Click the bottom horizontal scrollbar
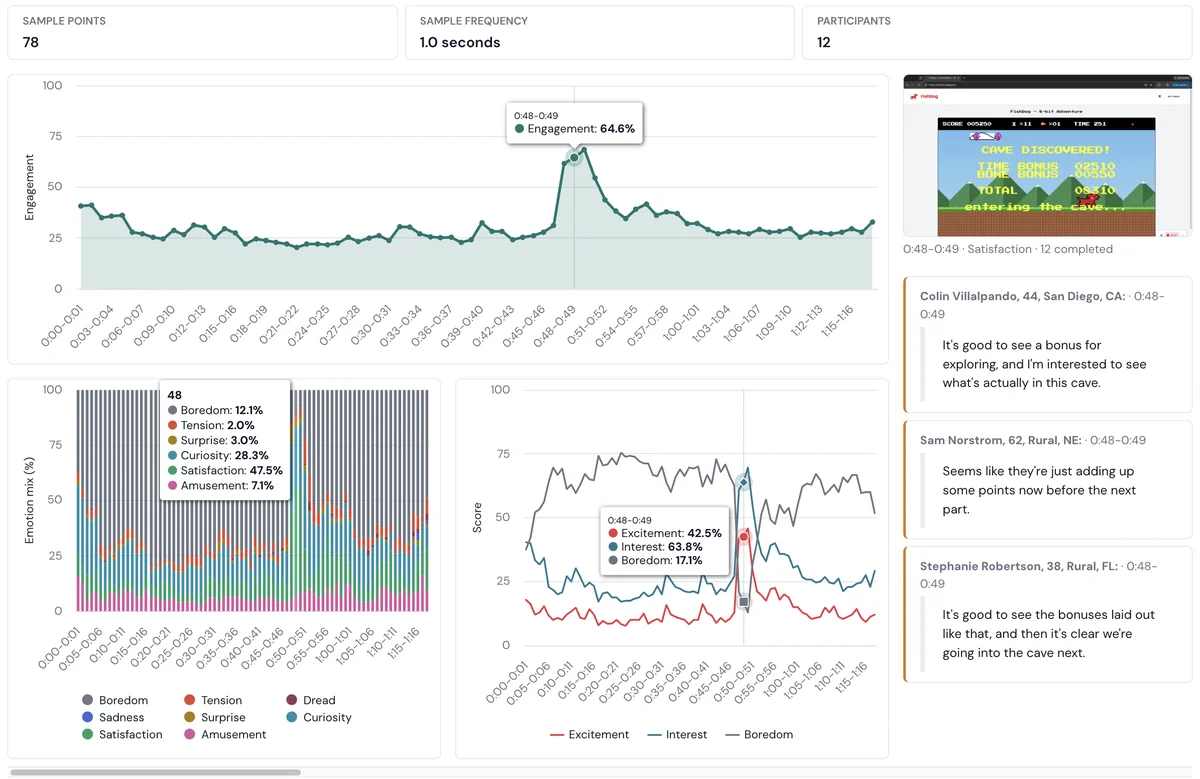This screenshot has height=779, width=1200. (155, 772)
